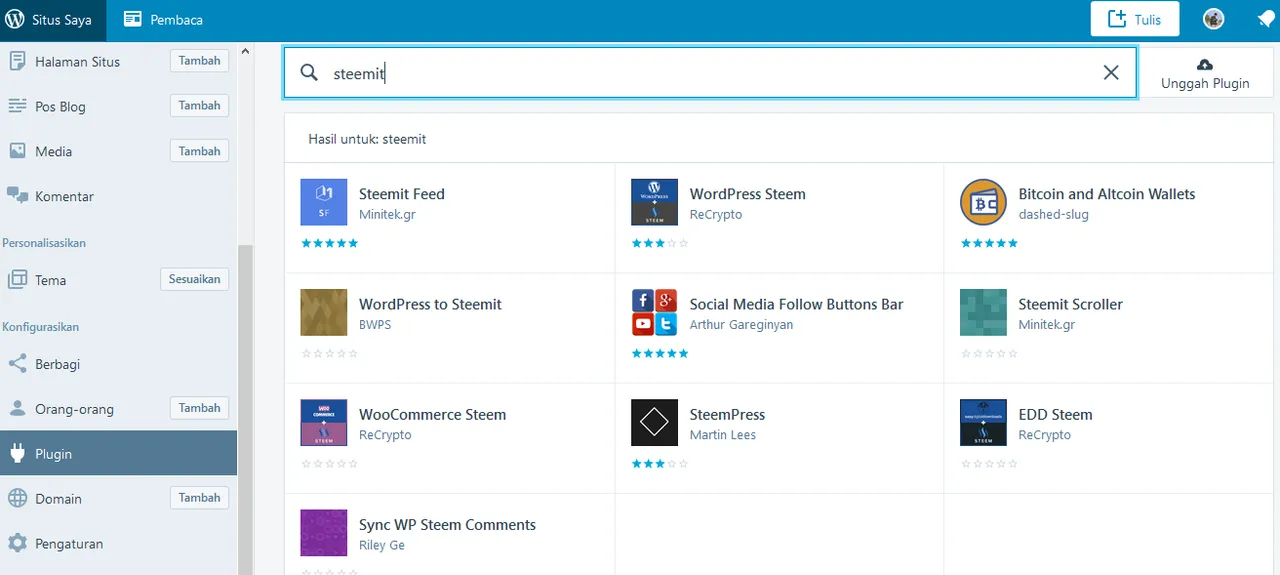
Task: Switch to the Pembaca reader tab
Action: pyautogui.click(x=163, y=19)
